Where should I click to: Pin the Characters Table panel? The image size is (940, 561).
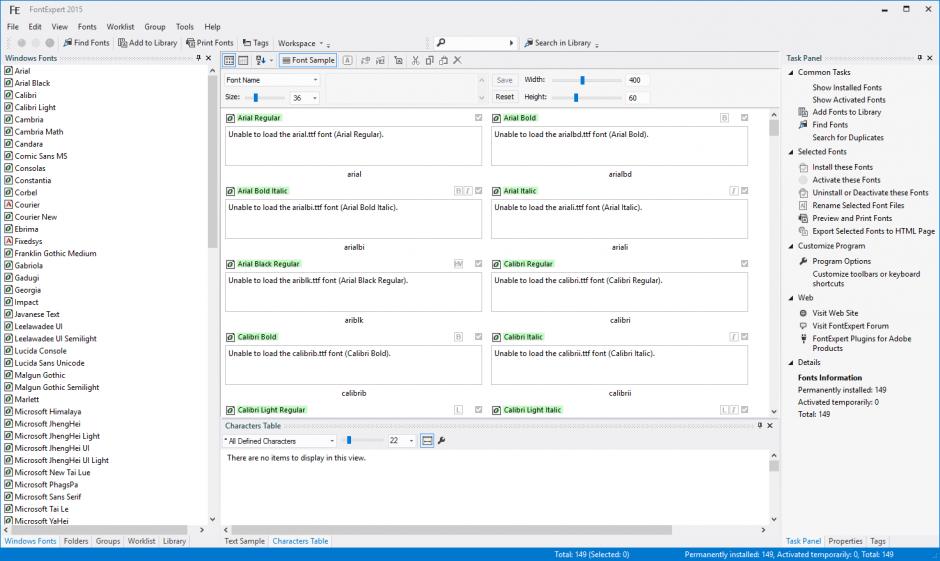760,425
